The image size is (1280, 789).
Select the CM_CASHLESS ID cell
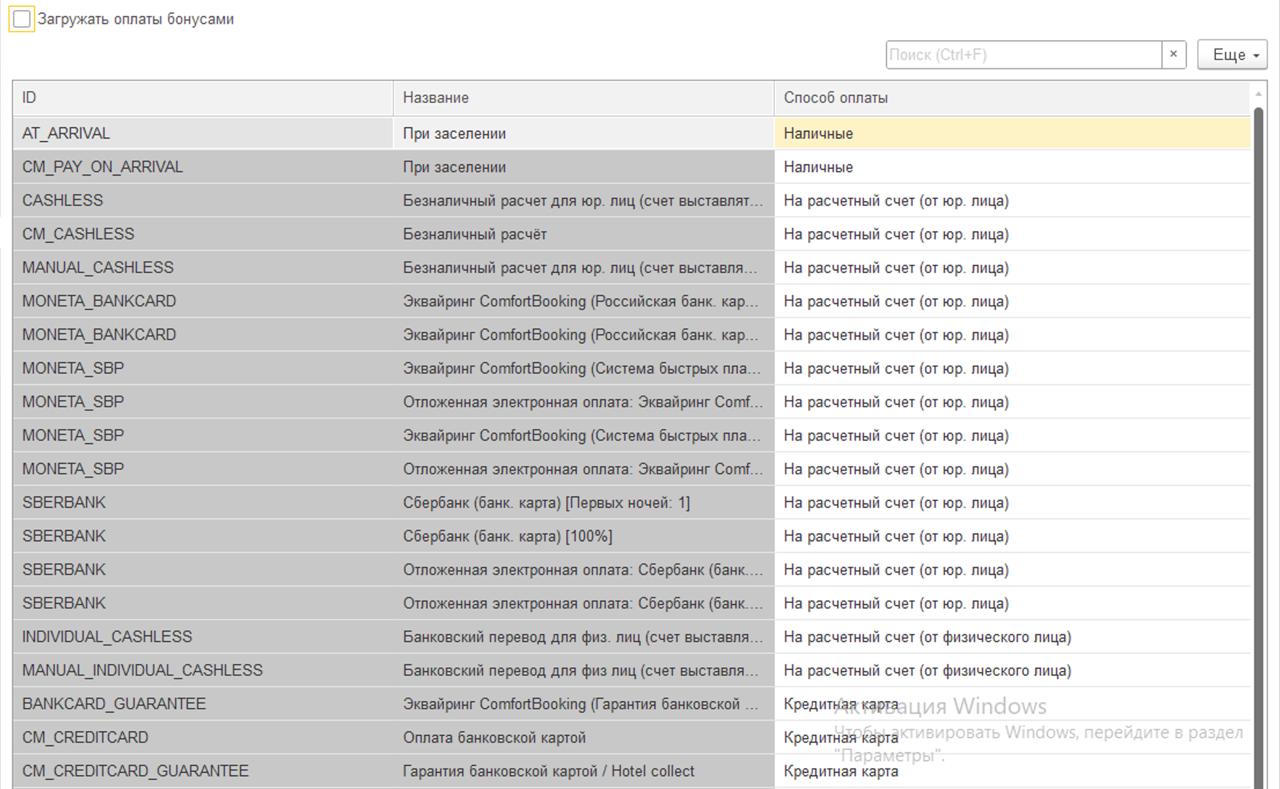(x=78, y=234)
